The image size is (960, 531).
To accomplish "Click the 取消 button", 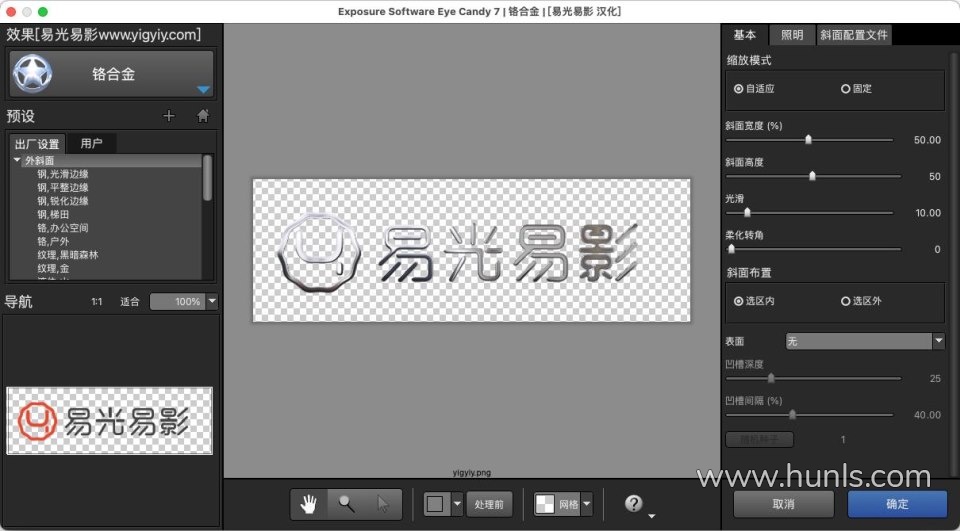I will coord(784,504).
